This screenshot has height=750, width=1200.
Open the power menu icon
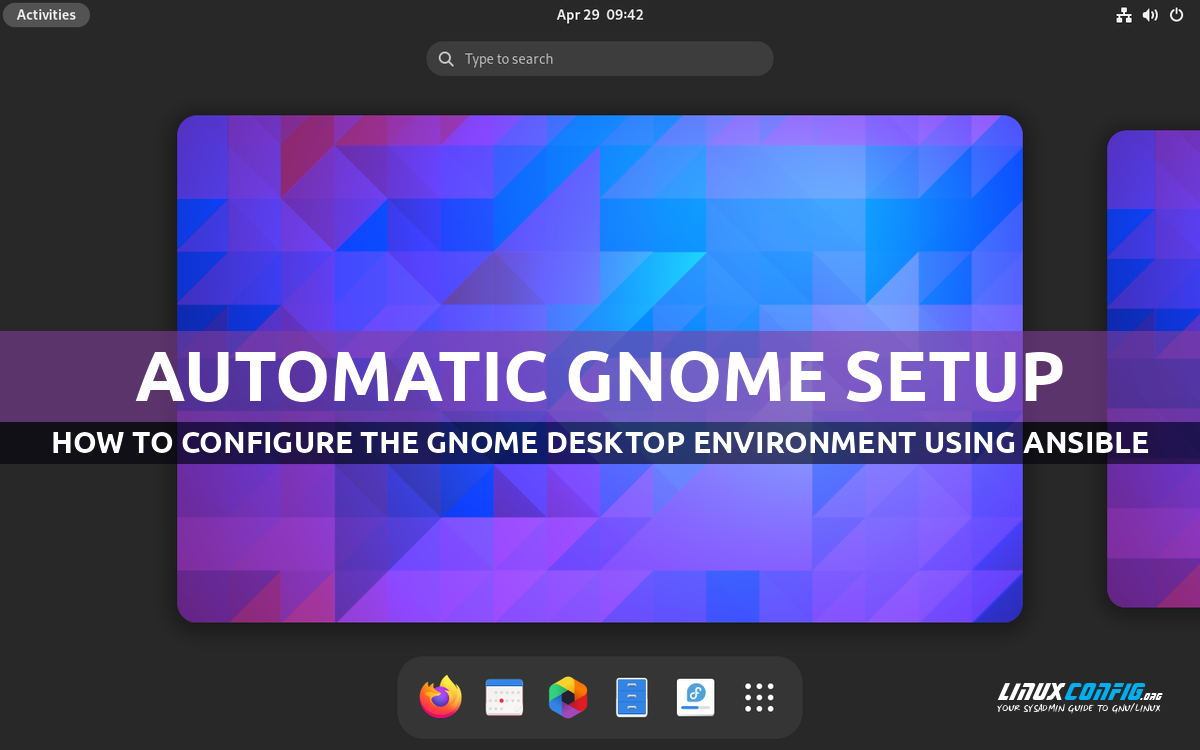point(1176,15)
